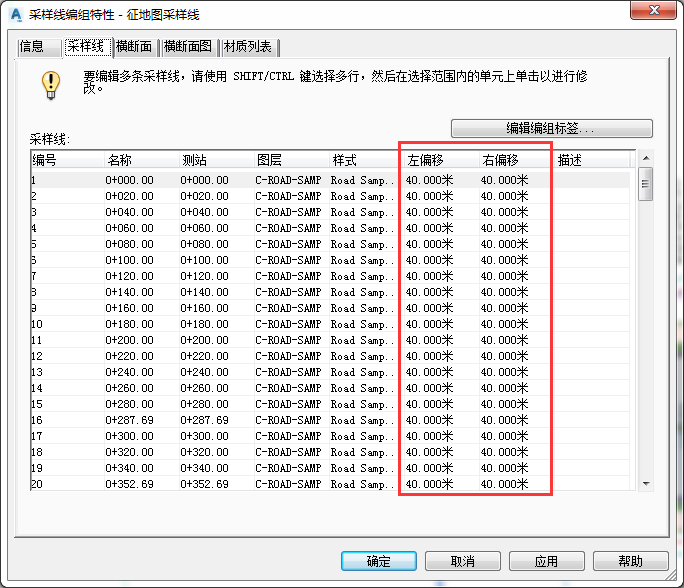Edit right offset 40.000米 in row 20
Image resolution: width=684 pixels, height=588 pixels.
tap(505, 484)
